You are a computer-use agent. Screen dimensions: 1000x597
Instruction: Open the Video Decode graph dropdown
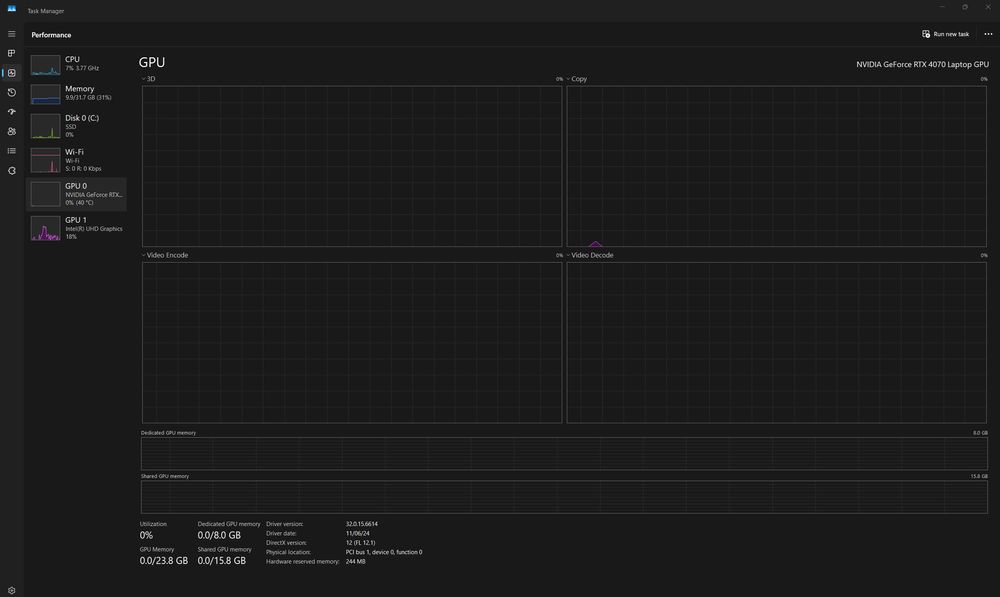point(590,255)
